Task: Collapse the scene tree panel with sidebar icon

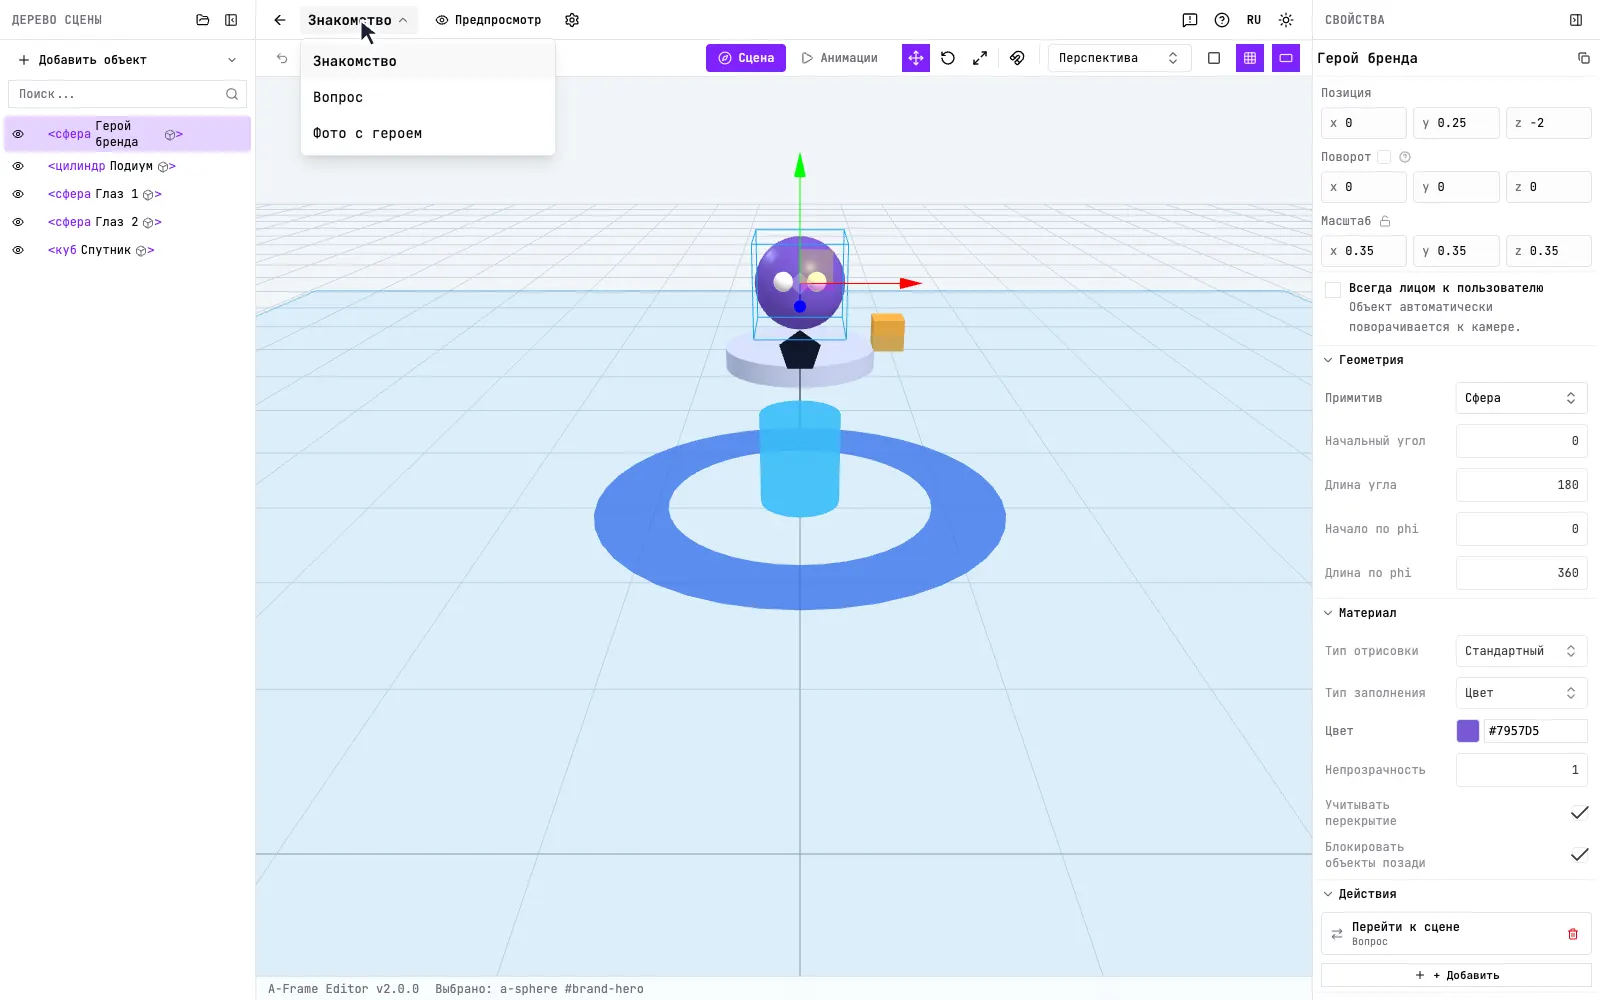Action: [x=231, y=20]
